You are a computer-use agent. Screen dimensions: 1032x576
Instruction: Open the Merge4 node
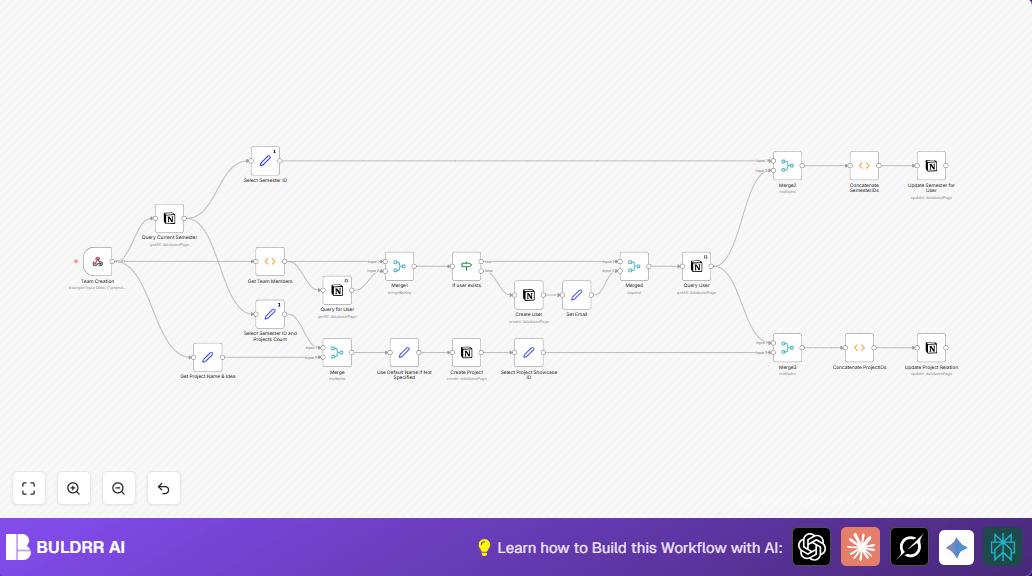(634, 266)
